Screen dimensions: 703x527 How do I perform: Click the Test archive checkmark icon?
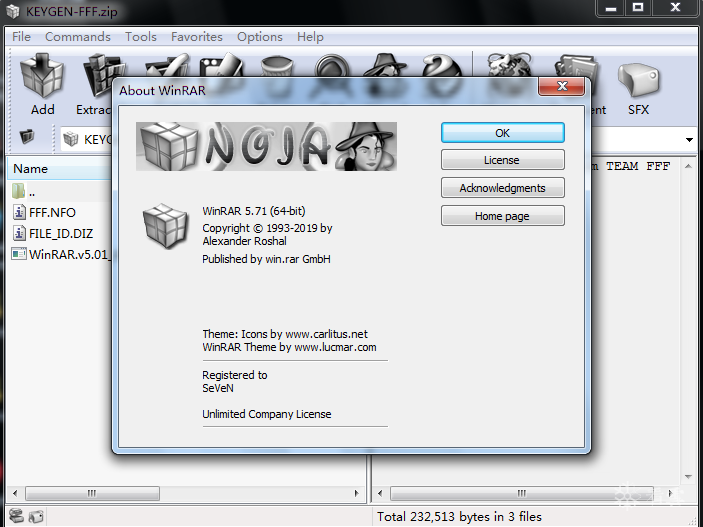click(167, 65)
